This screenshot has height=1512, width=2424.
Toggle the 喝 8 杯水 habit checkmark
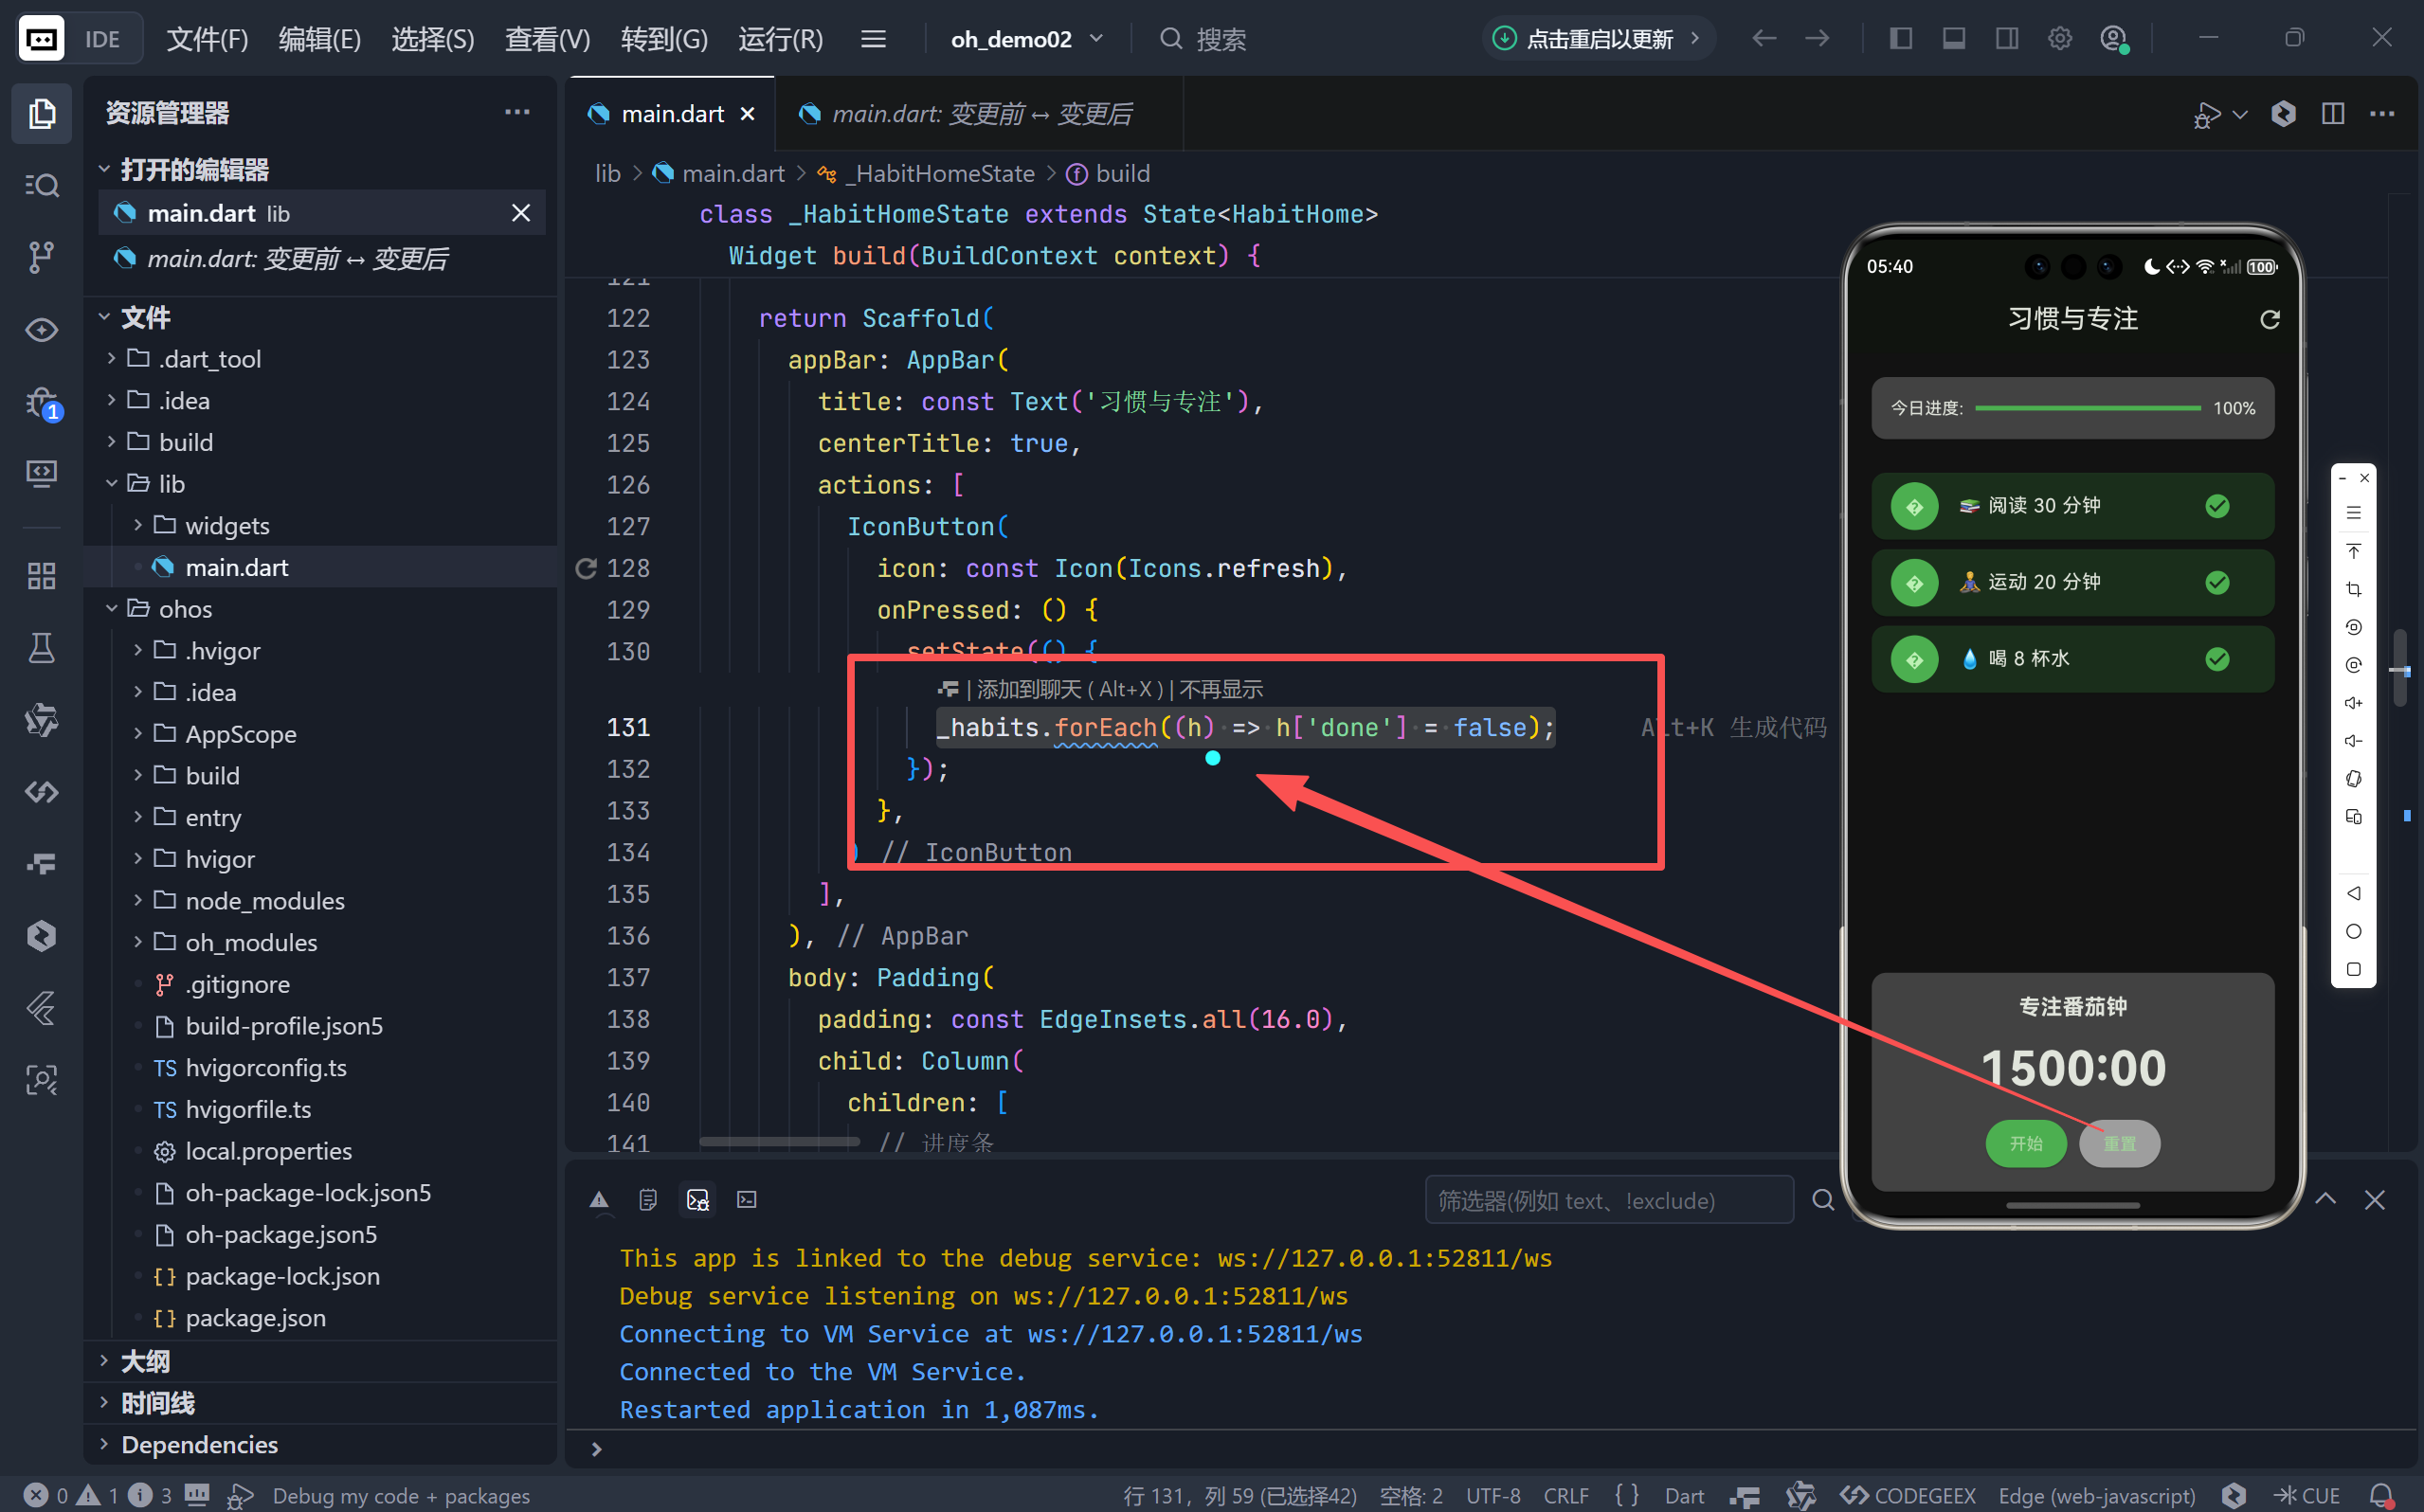tap(2217, 659)
